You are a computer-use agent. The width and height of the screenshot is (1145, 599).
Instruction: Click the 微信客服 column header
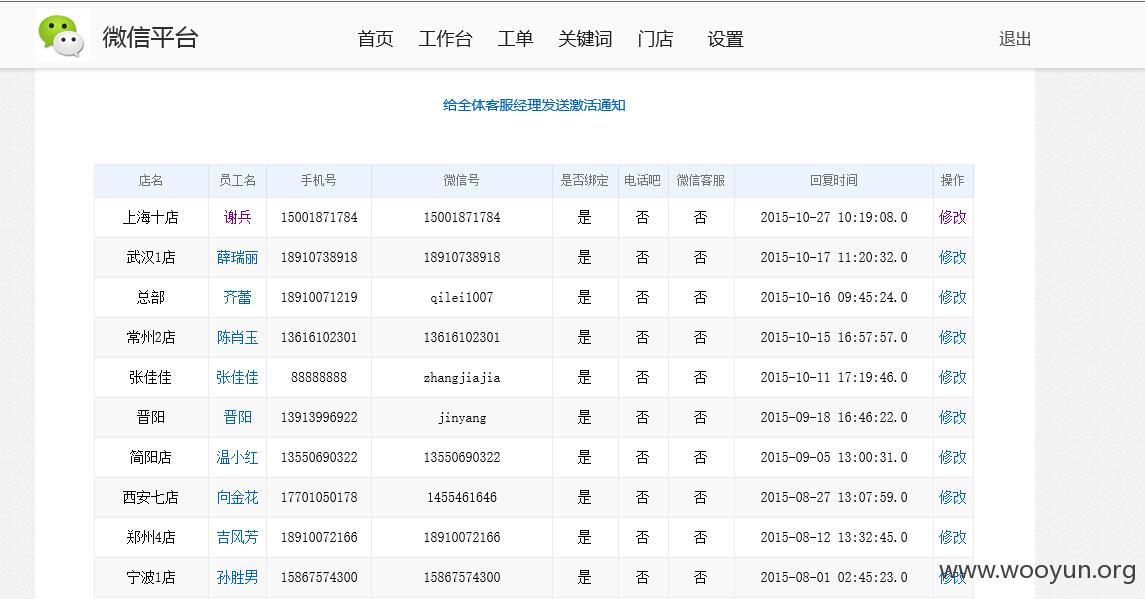(x=700, y=180)
